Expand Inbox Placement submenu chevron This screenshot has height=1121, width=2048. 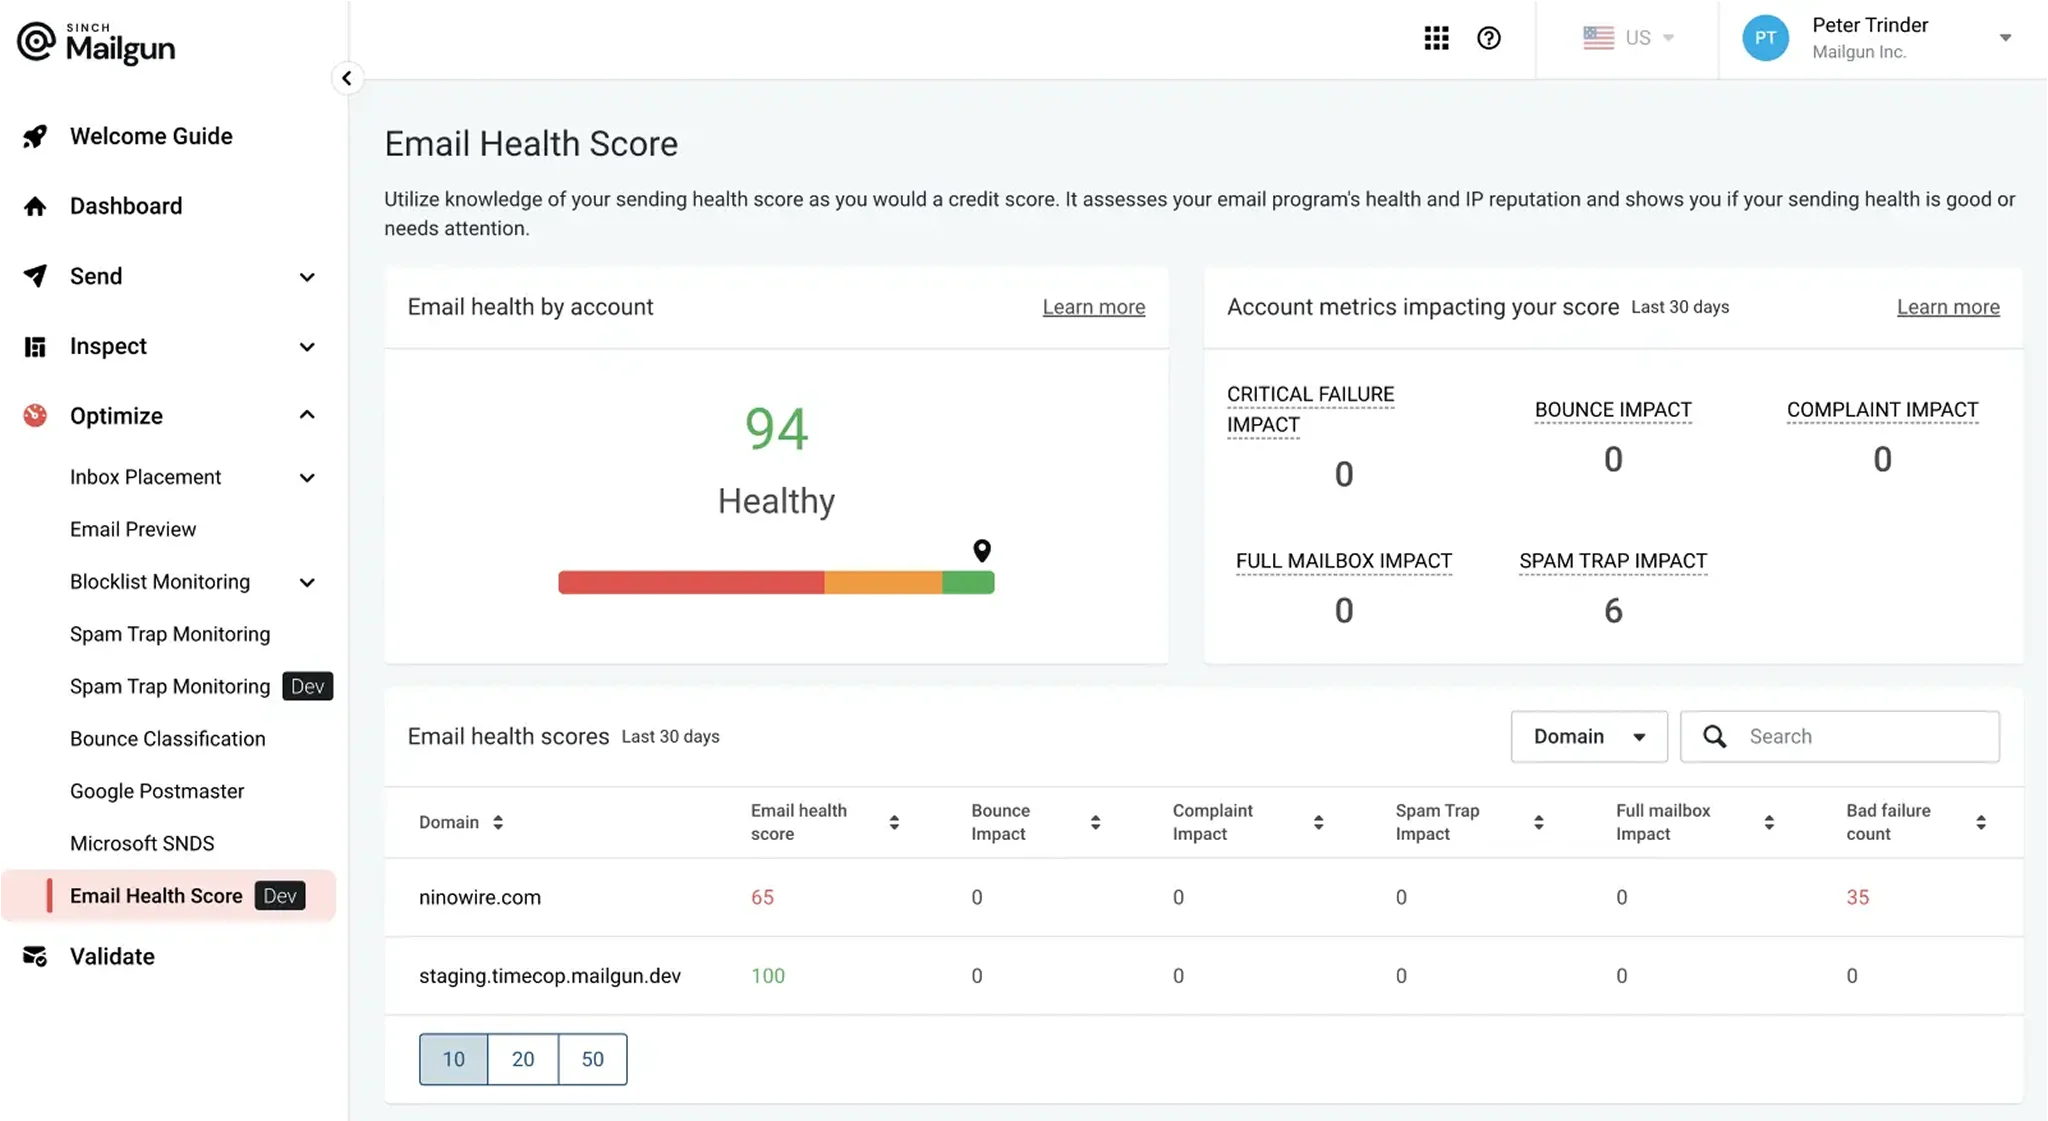(307, 478)
